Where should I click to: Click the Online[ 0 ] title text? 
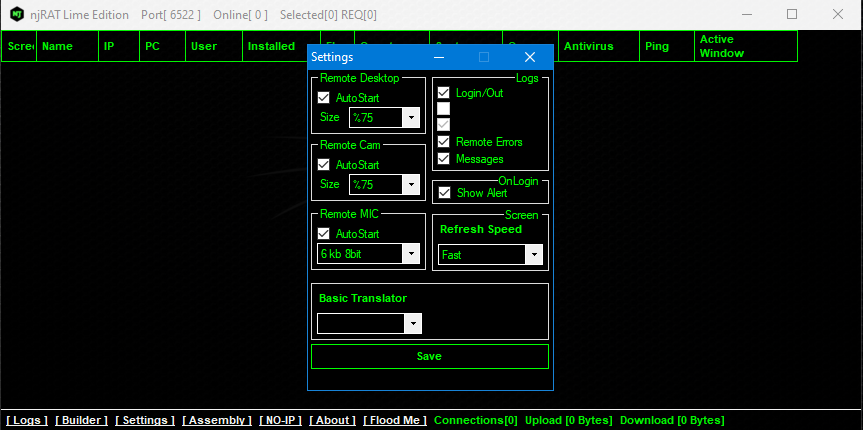[x=241, y=15]
